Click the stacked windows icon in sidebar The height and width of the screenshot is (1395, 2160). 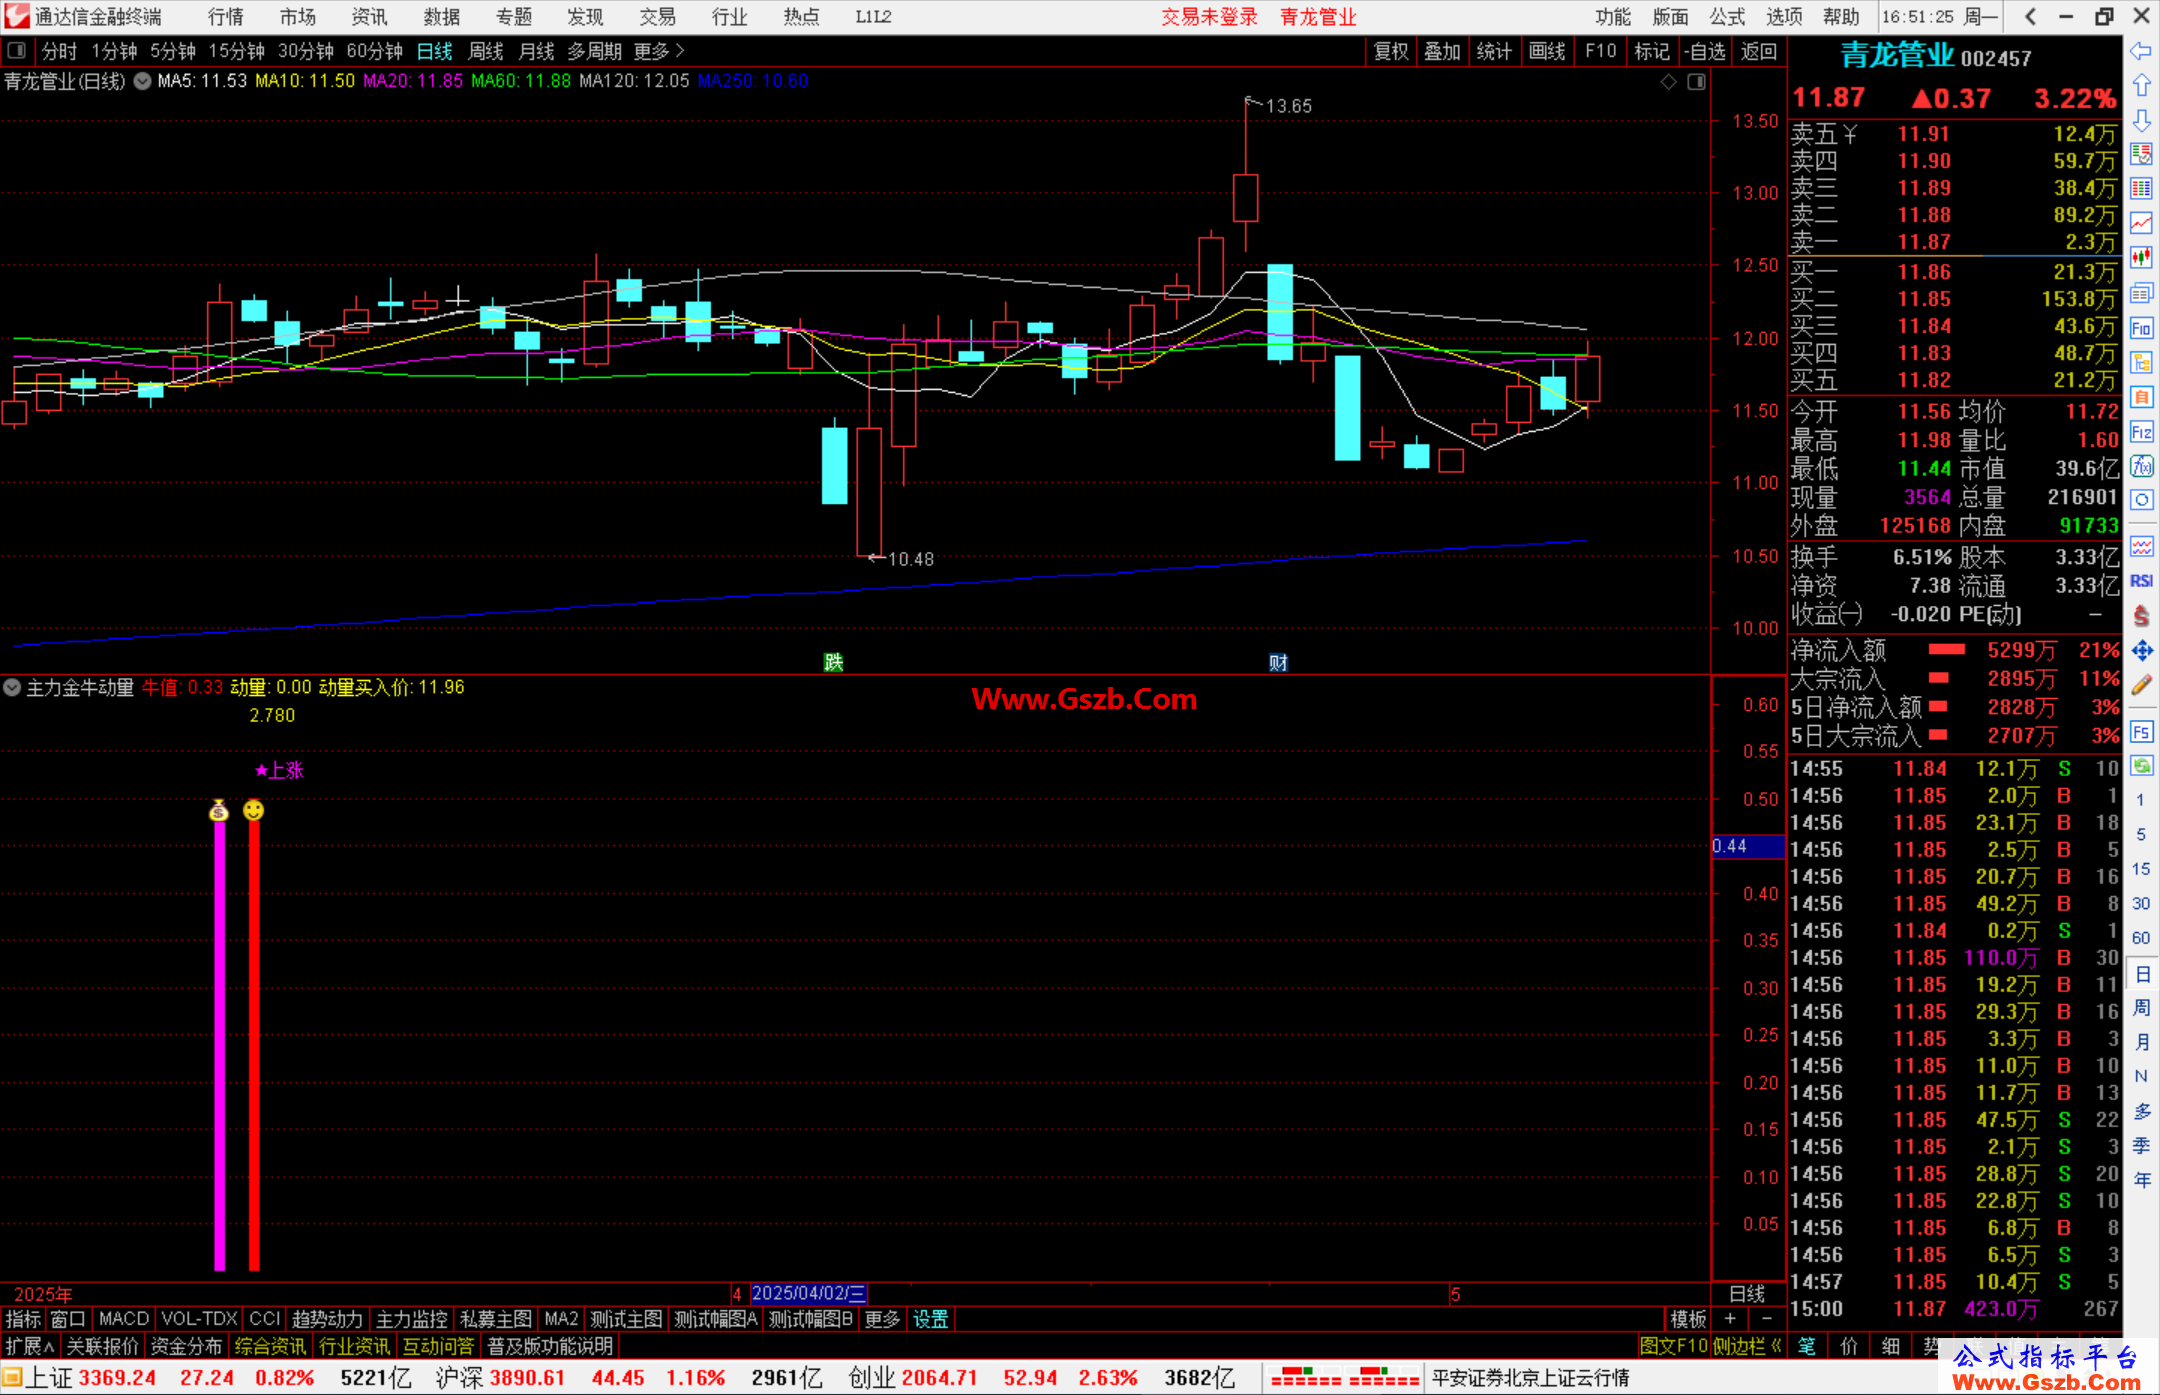(x=2141, y=293)
